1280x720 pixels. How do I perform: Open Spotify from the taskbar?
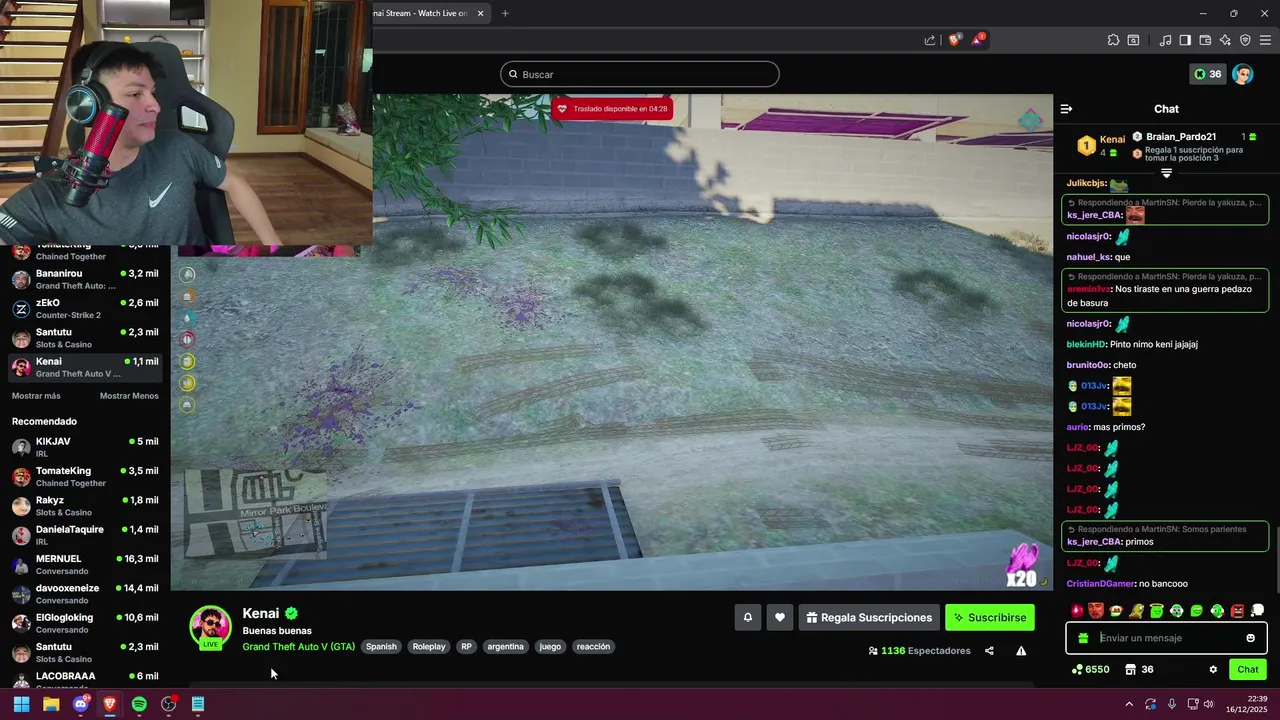pyautogui.click(x=139, y=704)
